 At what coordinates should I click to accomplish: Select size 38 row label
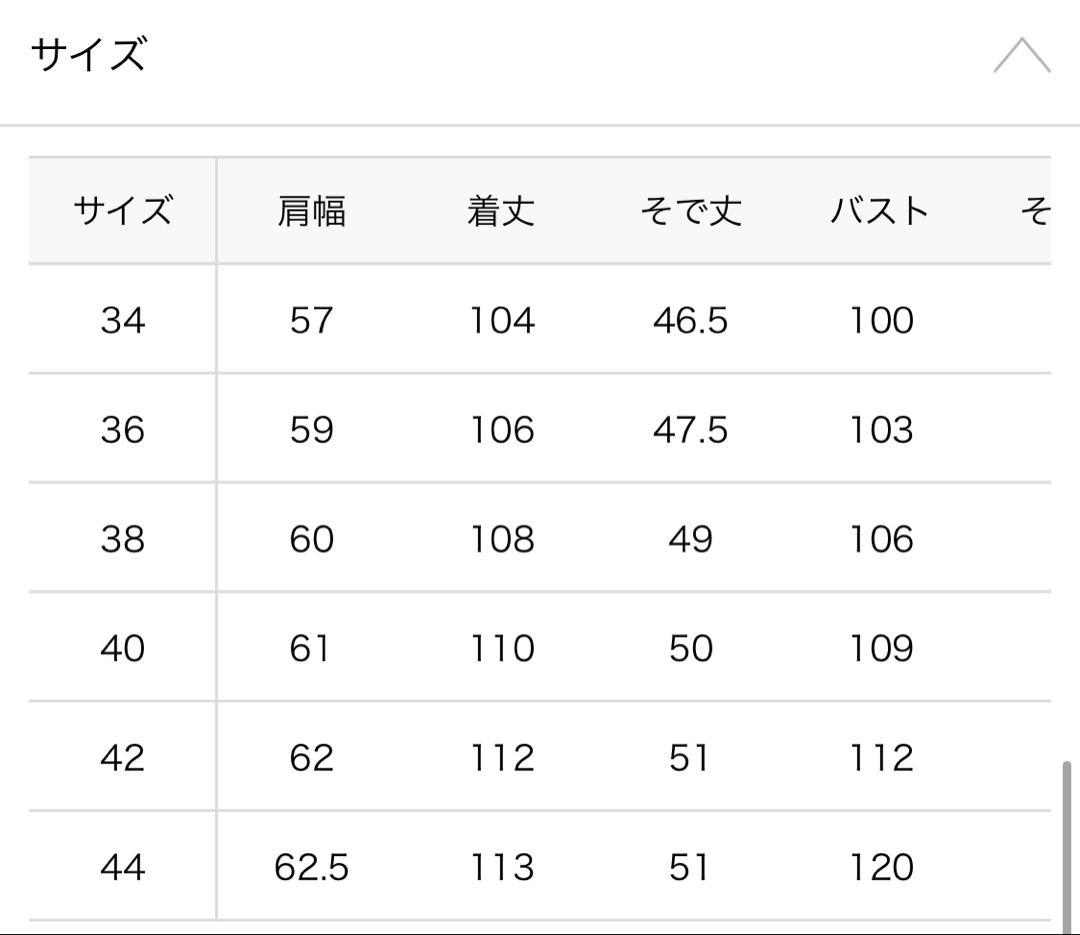click(122, 539)
